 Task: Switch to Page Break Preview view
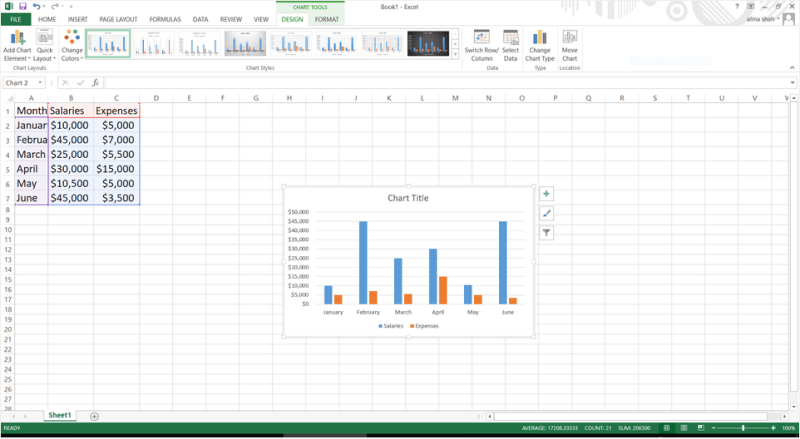[701, 428]
